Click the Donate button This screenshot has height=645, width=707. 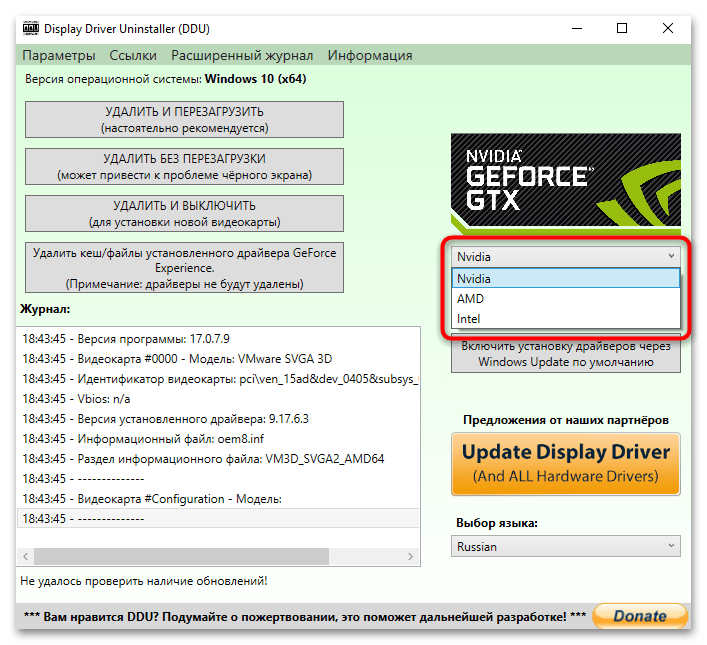pyautogui.click(x=640, y=616)
